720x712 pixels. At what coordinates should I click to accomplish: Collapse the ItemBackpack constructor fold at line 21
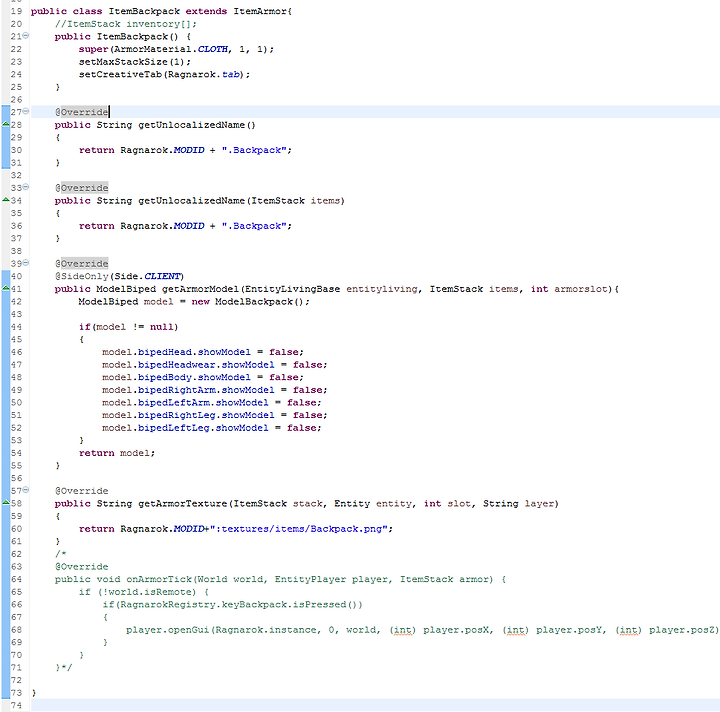tap(26, 35)
